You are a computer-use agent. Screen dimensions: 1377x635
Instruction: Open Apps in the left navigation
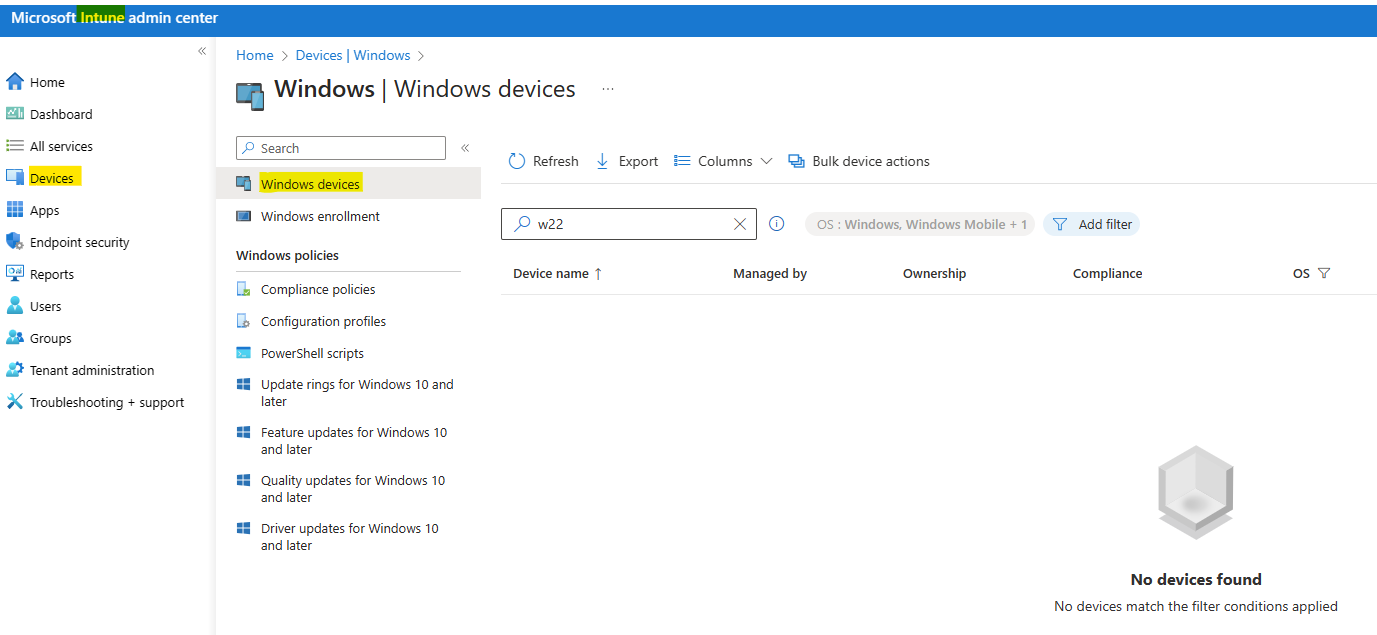[45, 210]
